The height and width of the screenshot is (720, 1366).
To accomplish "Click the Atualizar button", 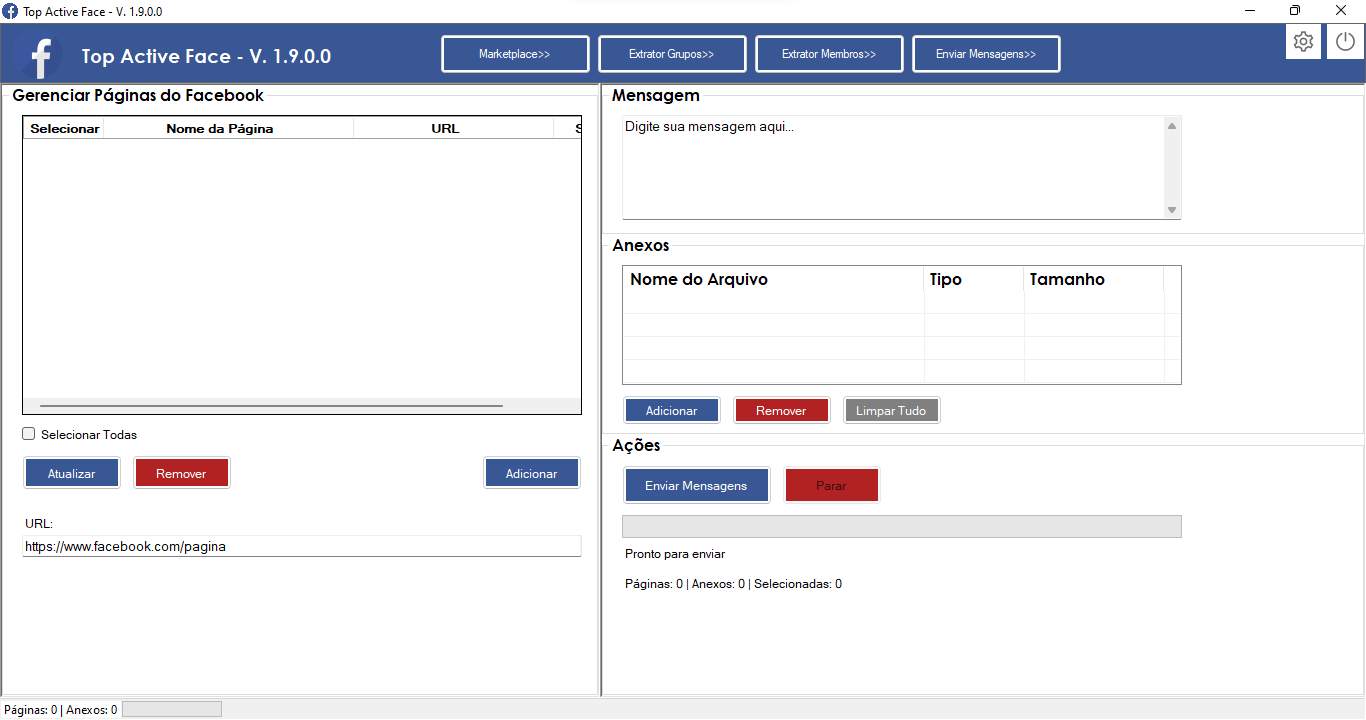I will pyautogui.click(x=72, y=473).
